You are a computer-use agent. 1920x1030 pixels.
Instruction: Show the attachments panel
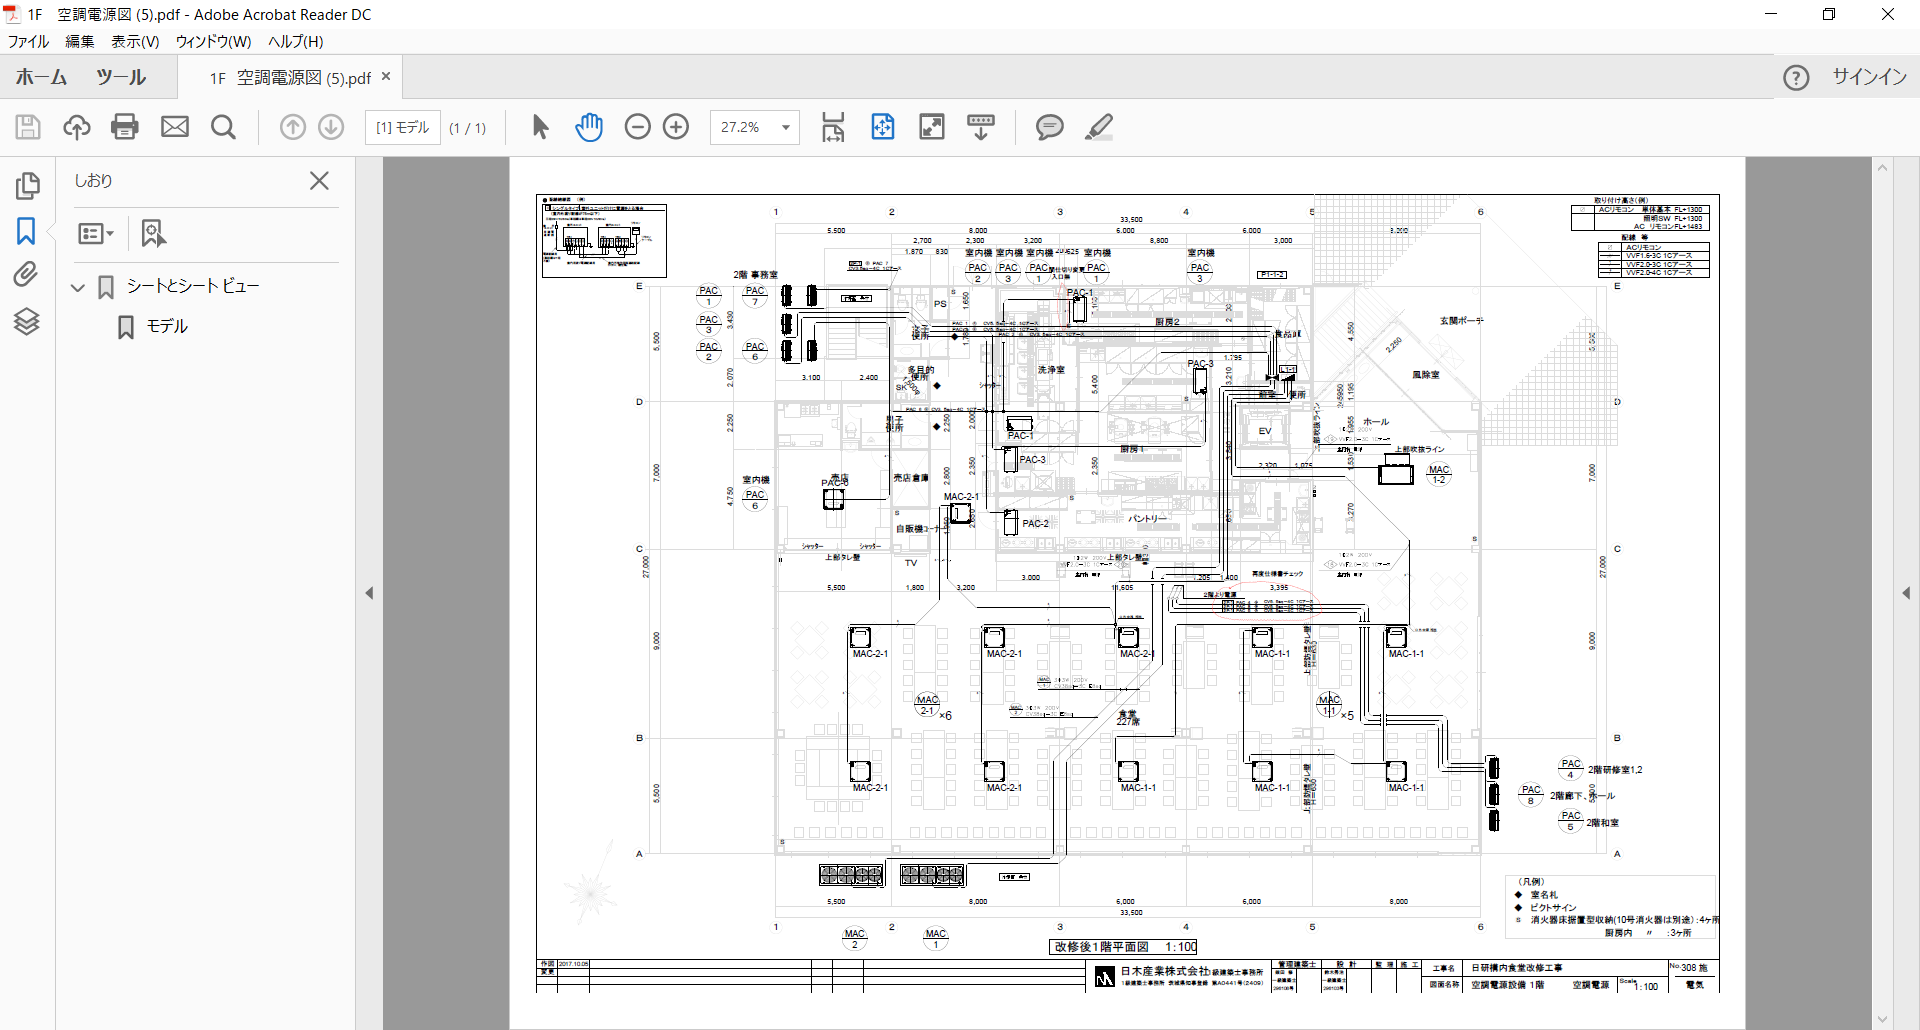[x=27, y=274]
